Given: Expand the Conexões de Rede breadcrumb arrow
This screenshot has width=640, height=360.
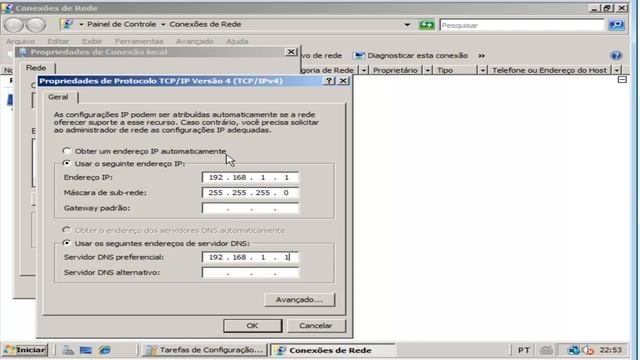Looking at the screenshot, I should [x=163, y=24].
